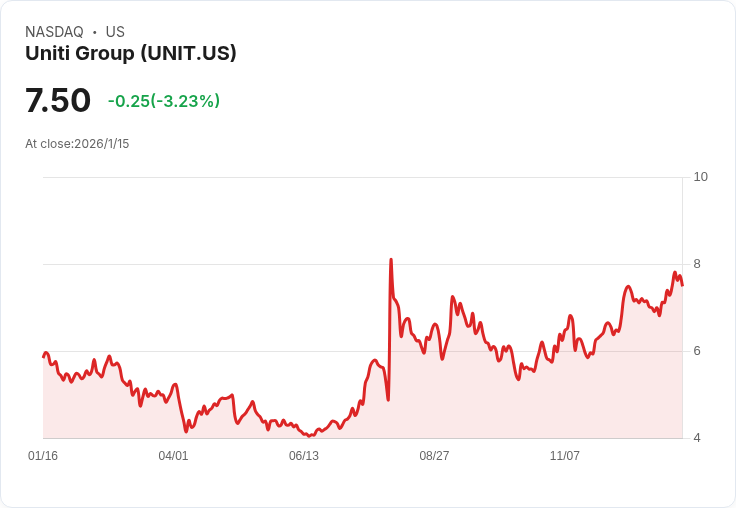Click the 8 price axis label
Viewport: 736px width, 508px height.
697,264
